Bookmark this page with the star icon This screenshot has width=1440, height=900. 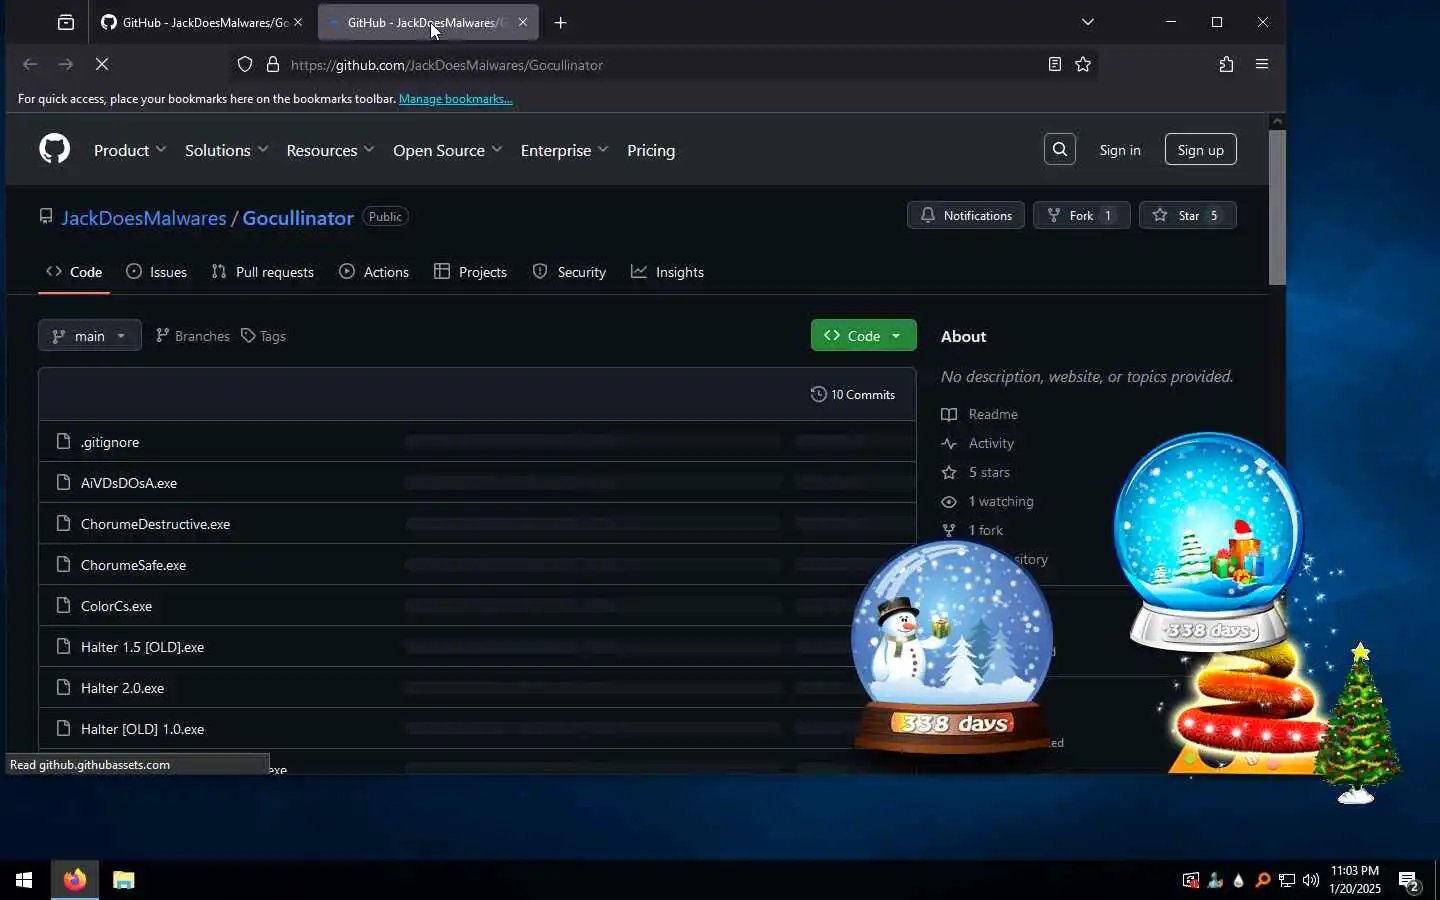tap(1083, 64)
